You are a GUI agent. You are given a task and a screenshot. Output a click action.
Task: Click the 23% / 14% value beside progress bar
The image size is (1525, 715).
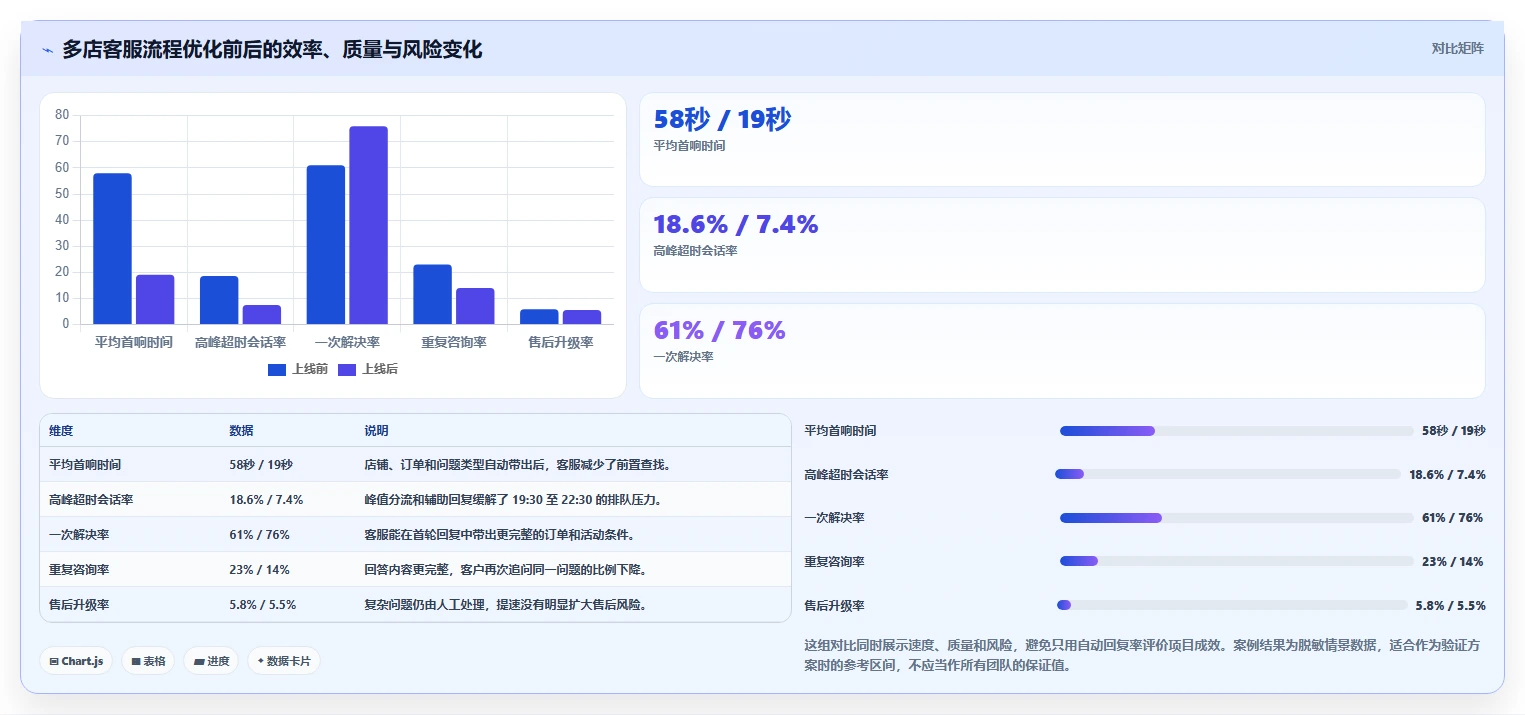1452,562
